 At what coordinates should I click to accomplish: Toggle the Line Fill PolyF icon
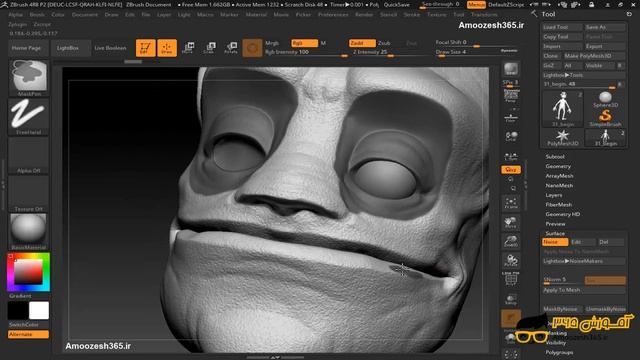coord(511,278)
